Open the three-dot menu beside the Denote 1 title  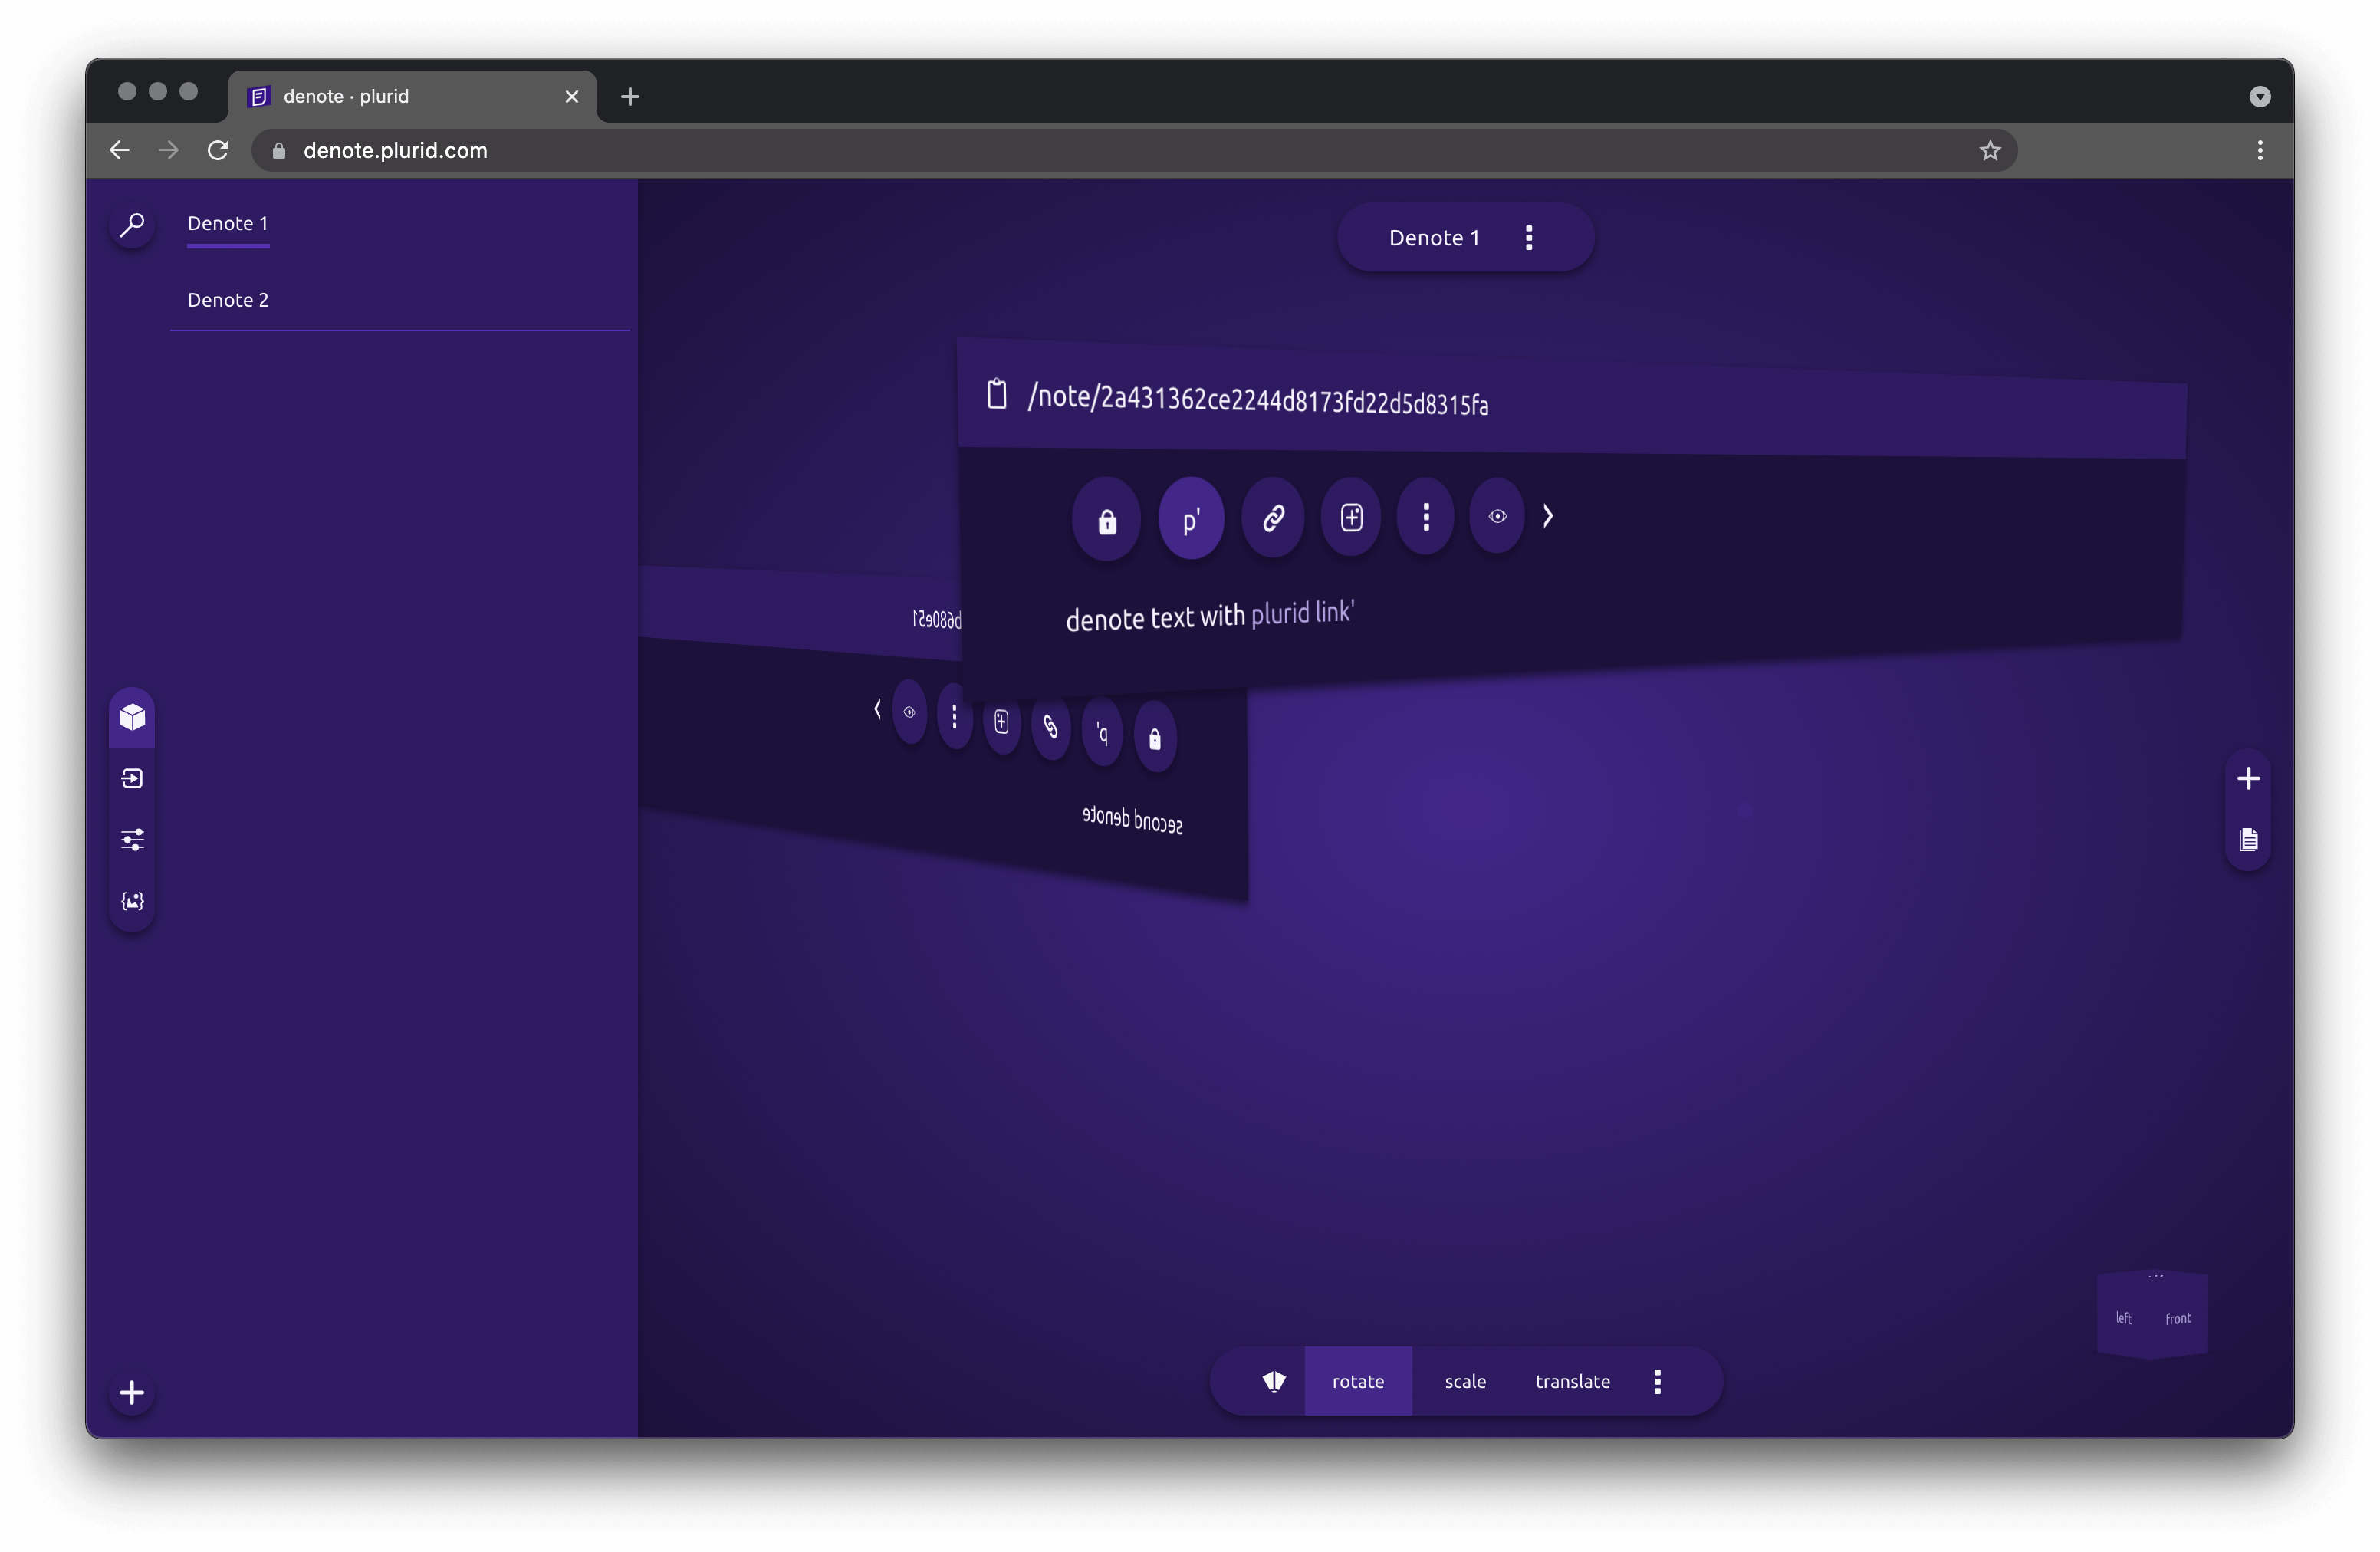(1528, 237)
